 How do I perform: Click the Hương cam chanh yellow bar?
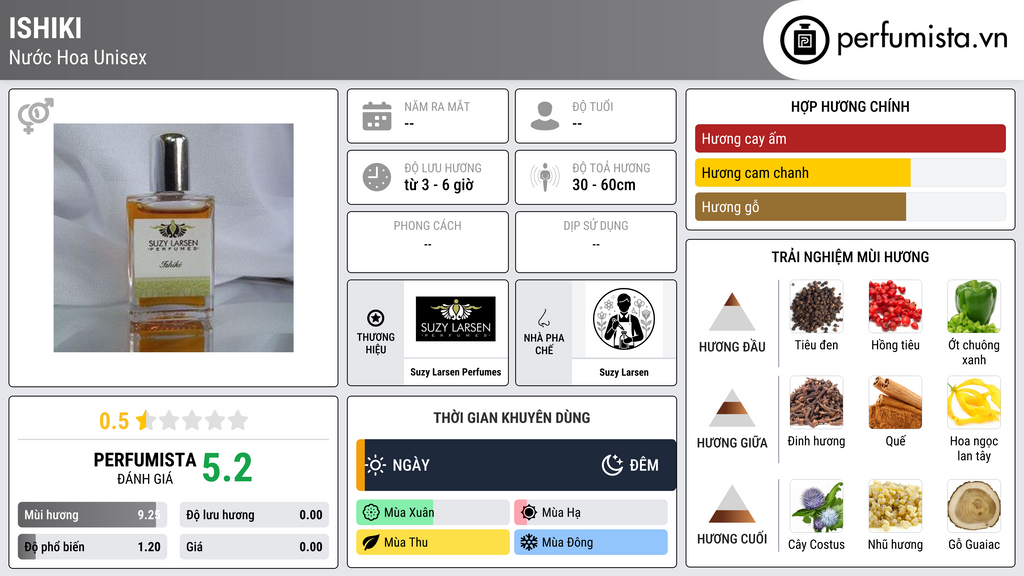click(x=803, y=173)
